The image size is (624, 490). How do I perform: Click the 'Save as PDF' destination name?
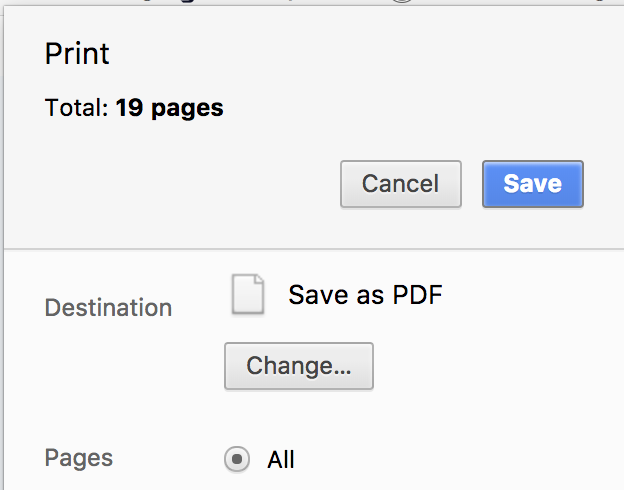click(x=365, y=295)
